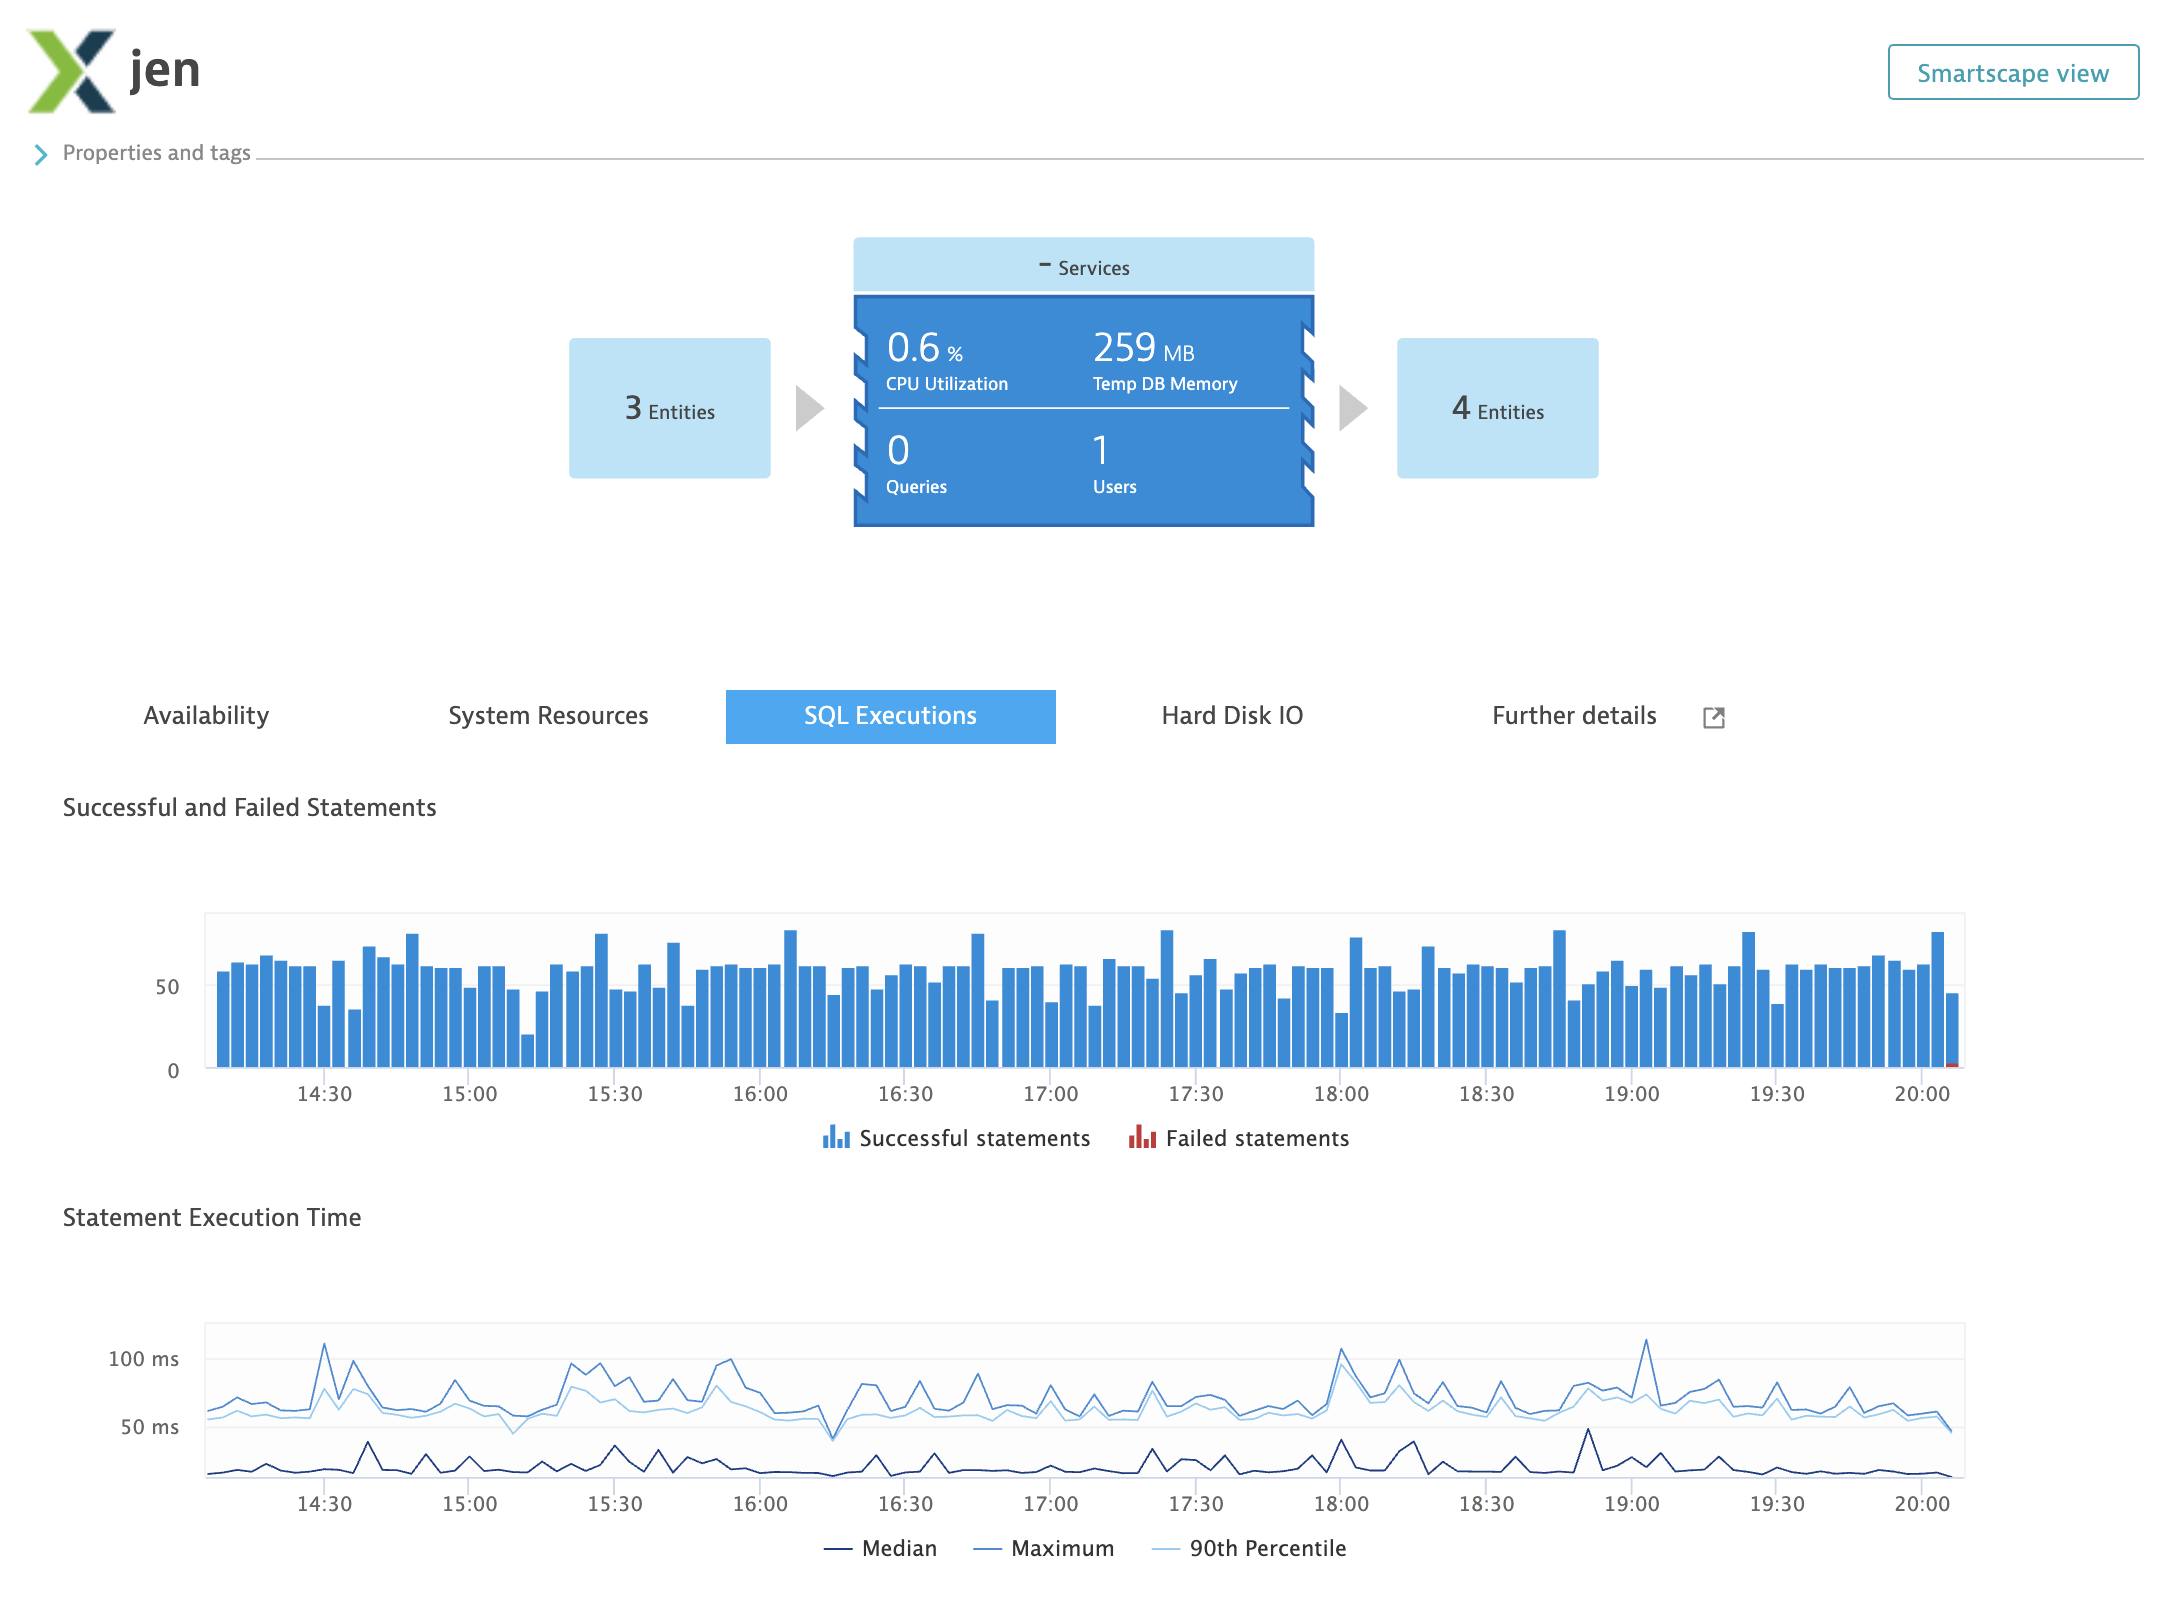The width and height of the screenshot is (2170, 1614).
Task: Click the red failed statements bar at 20:00
Action: point(1952,1065)
